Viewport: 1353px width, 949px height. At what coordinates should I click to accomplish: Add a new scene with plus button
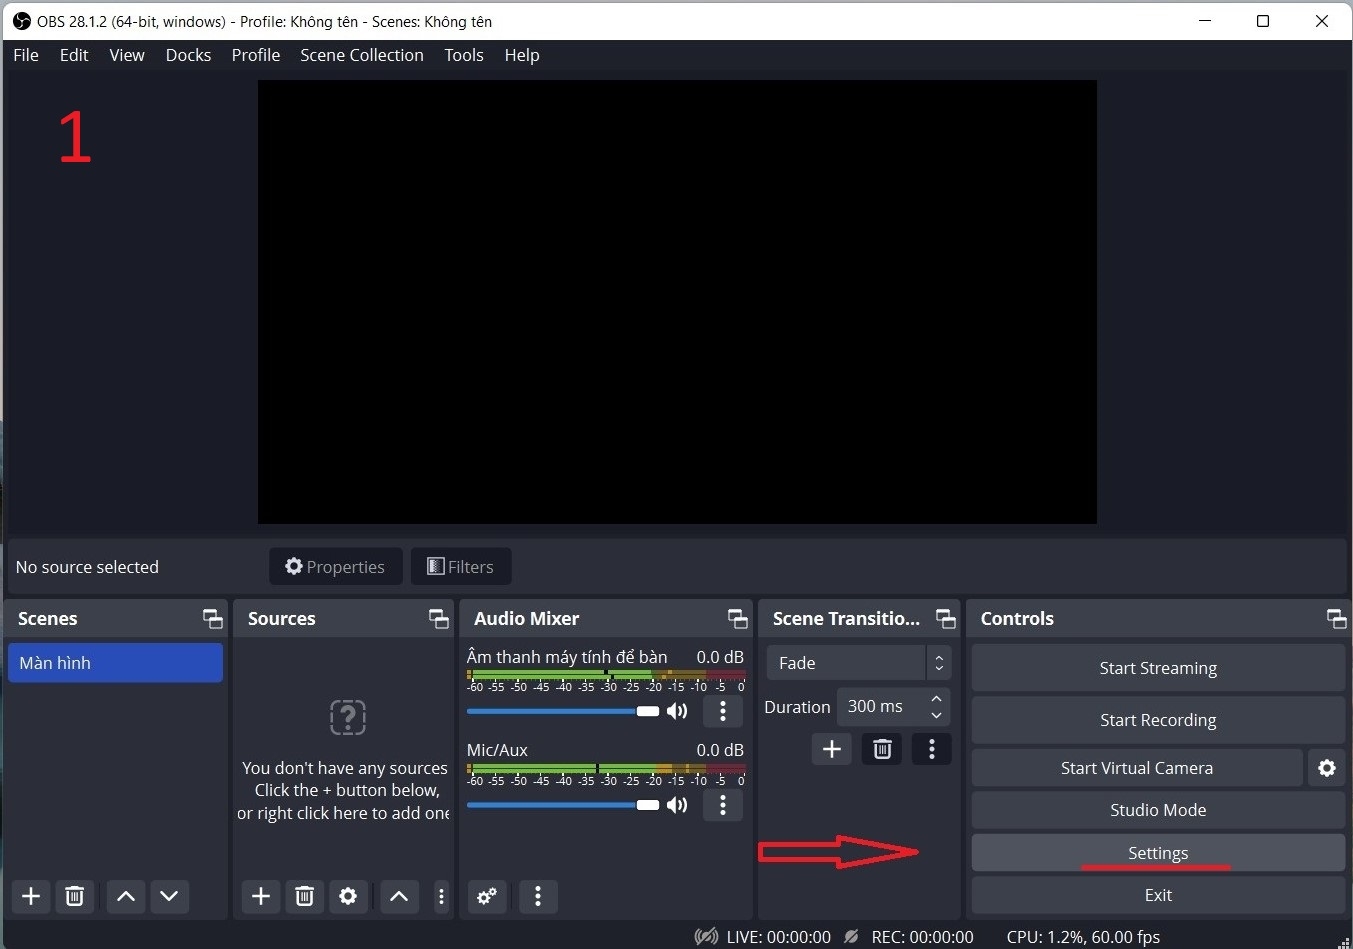click(x=31, y=896)
